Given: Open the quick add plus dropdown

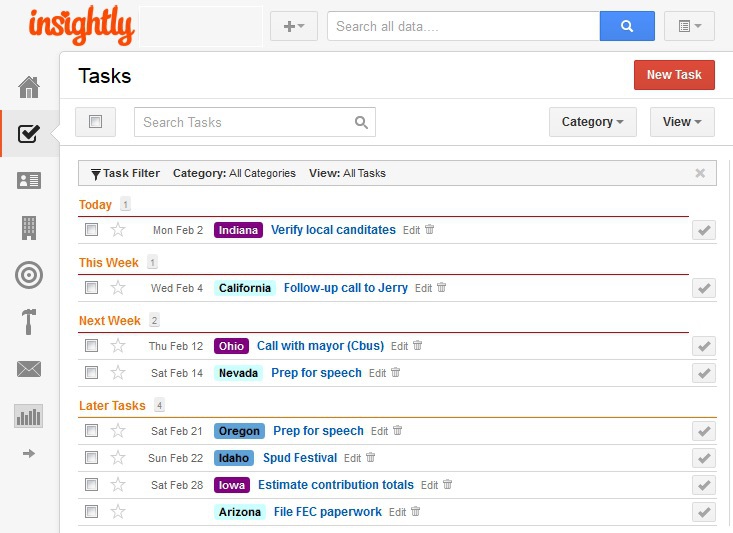Looking at the screenshot, I should (294, 26).
